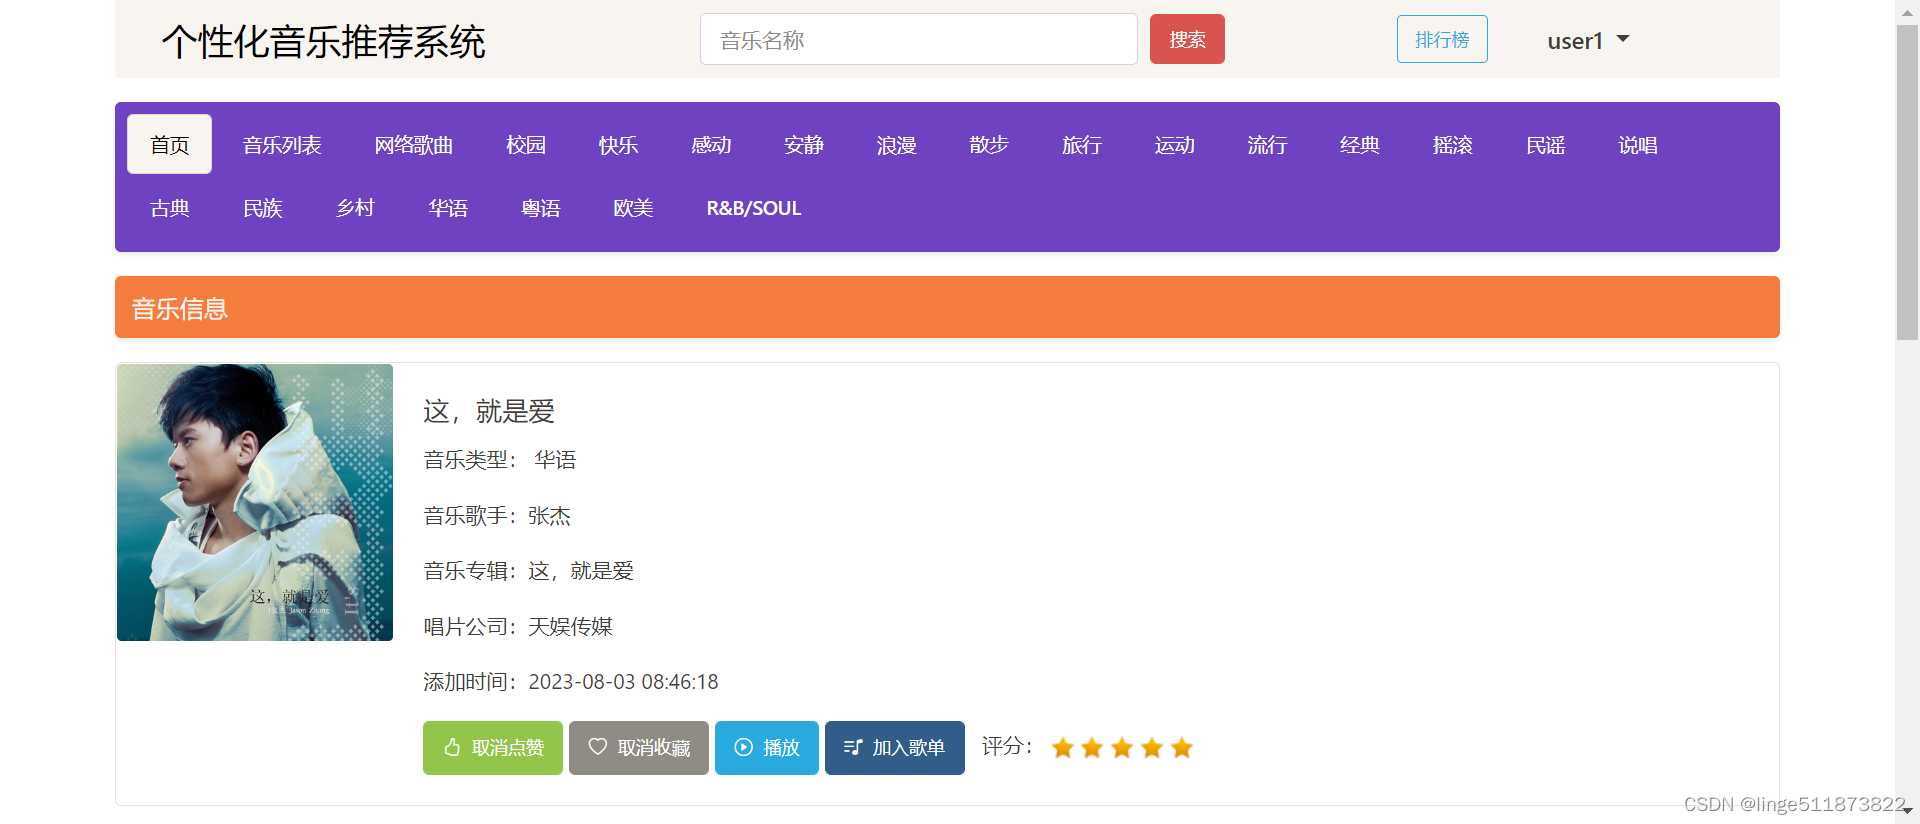The height and width of the screenshot is (824, 1920).
Task: Click the play circle icon on 播放
Action: pos(744,747)
